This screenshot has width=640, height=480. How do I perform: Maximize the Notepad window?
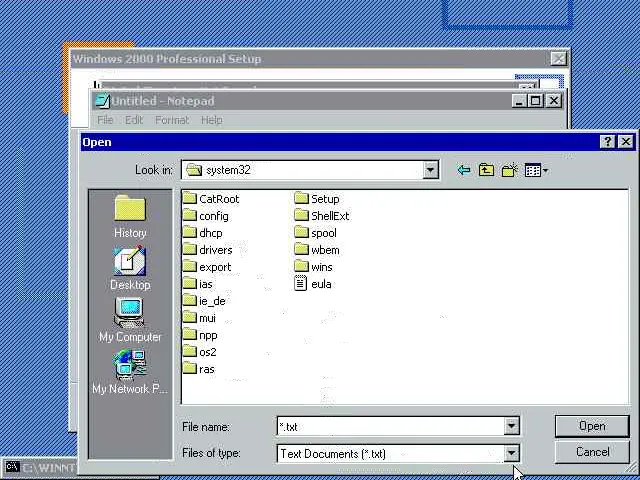[x=536, y=101]
